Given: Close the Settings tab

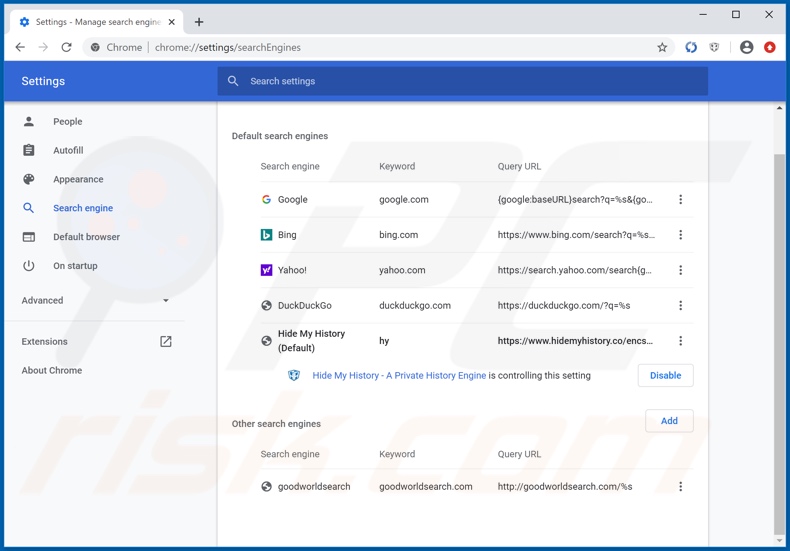Looking at the screenshot, I should pyautogui.click(x=172, y=22).
